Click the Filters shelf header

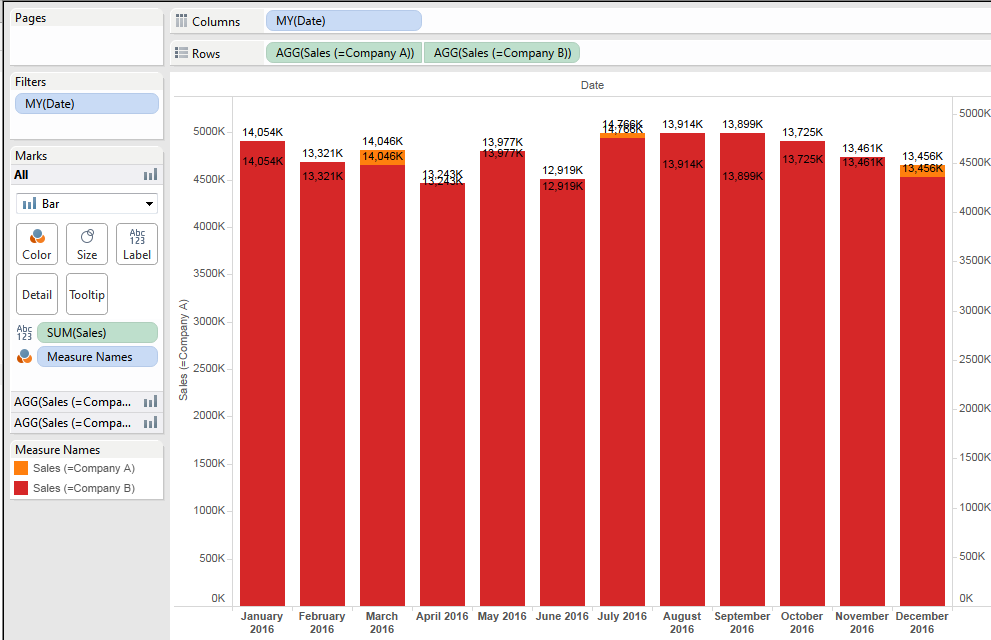(30, 82)
